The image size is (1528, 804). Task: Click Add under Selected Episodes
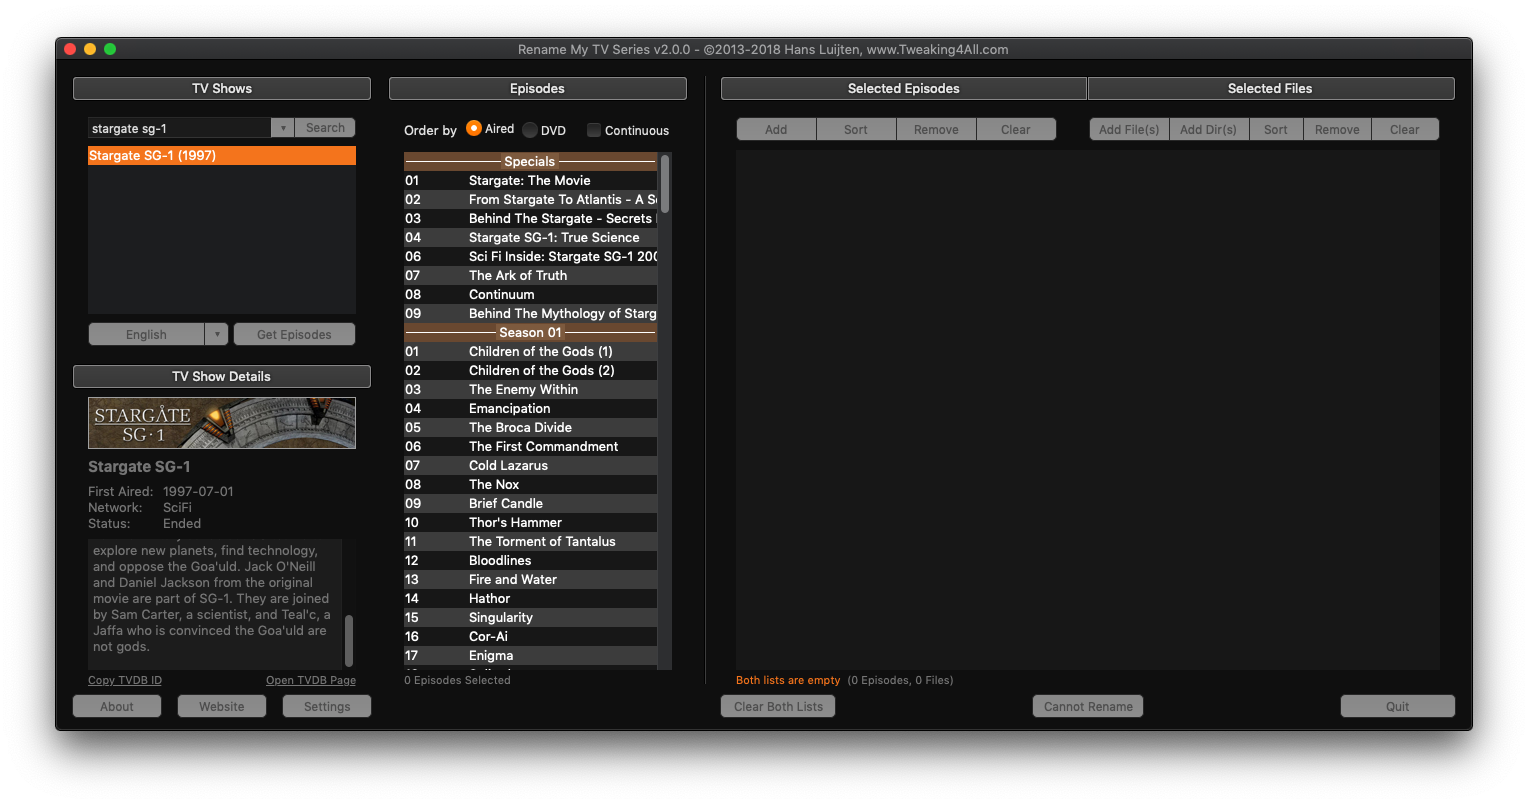(776, 129)
